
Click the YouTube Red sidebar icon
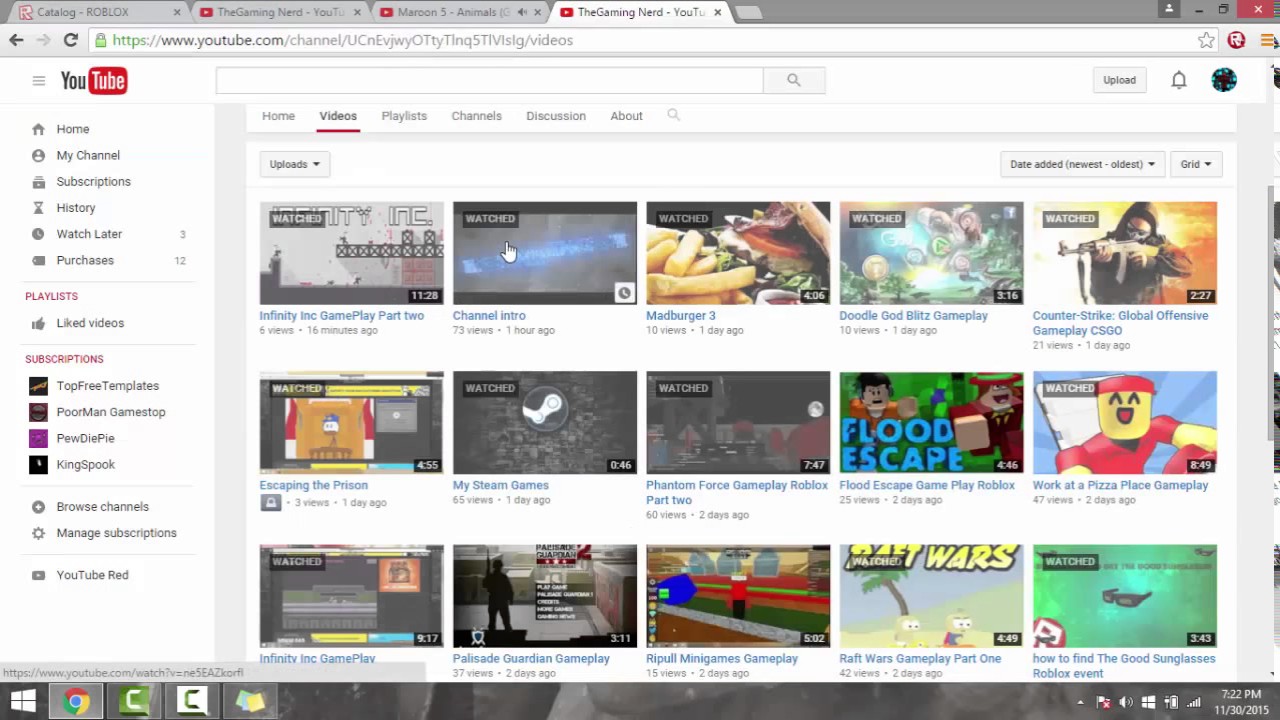click(38, 575)
